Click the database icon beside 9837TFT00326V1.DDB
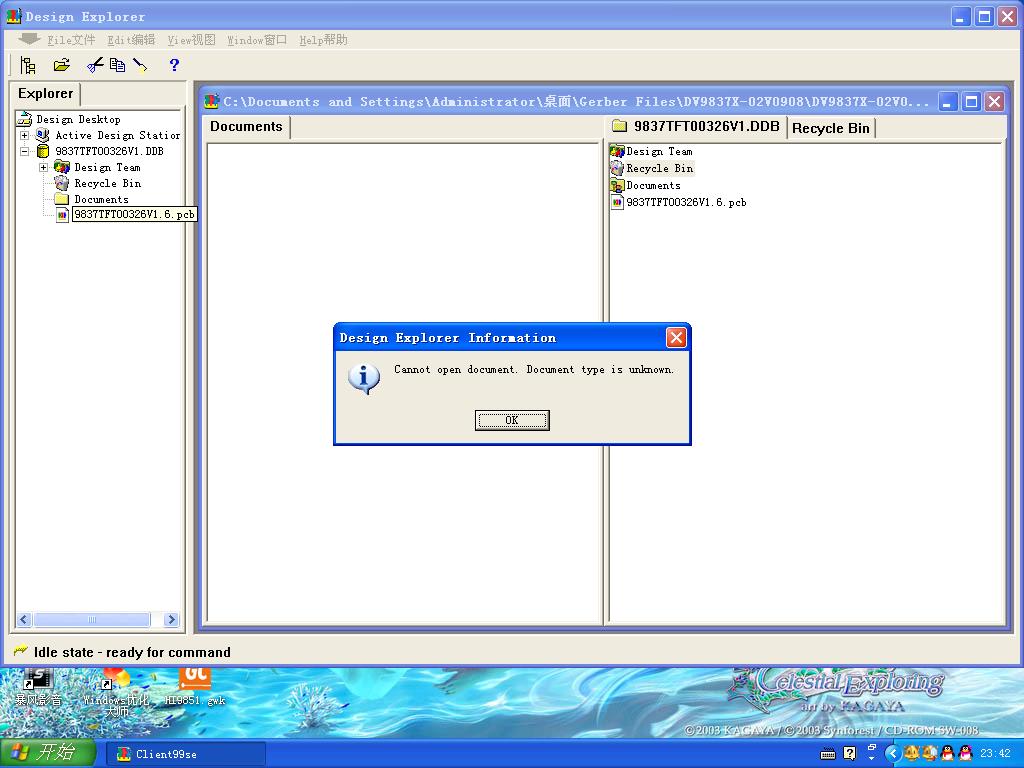Image resolution: width=1024 pixels, height=768 pixels. pyautogui.click(x=43, y=151)
